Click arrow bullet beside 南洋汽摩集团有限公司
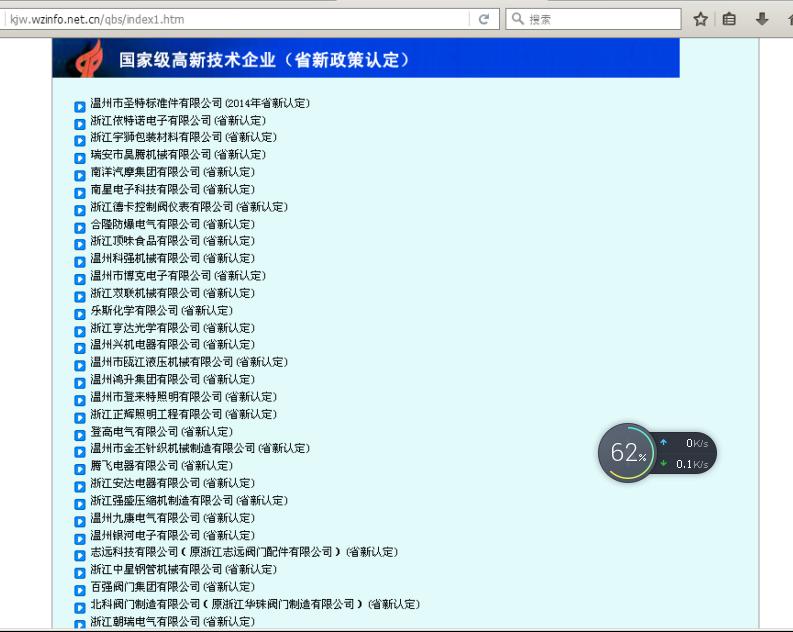The height and width of the screenshot is (632, 793). [80, 175]
